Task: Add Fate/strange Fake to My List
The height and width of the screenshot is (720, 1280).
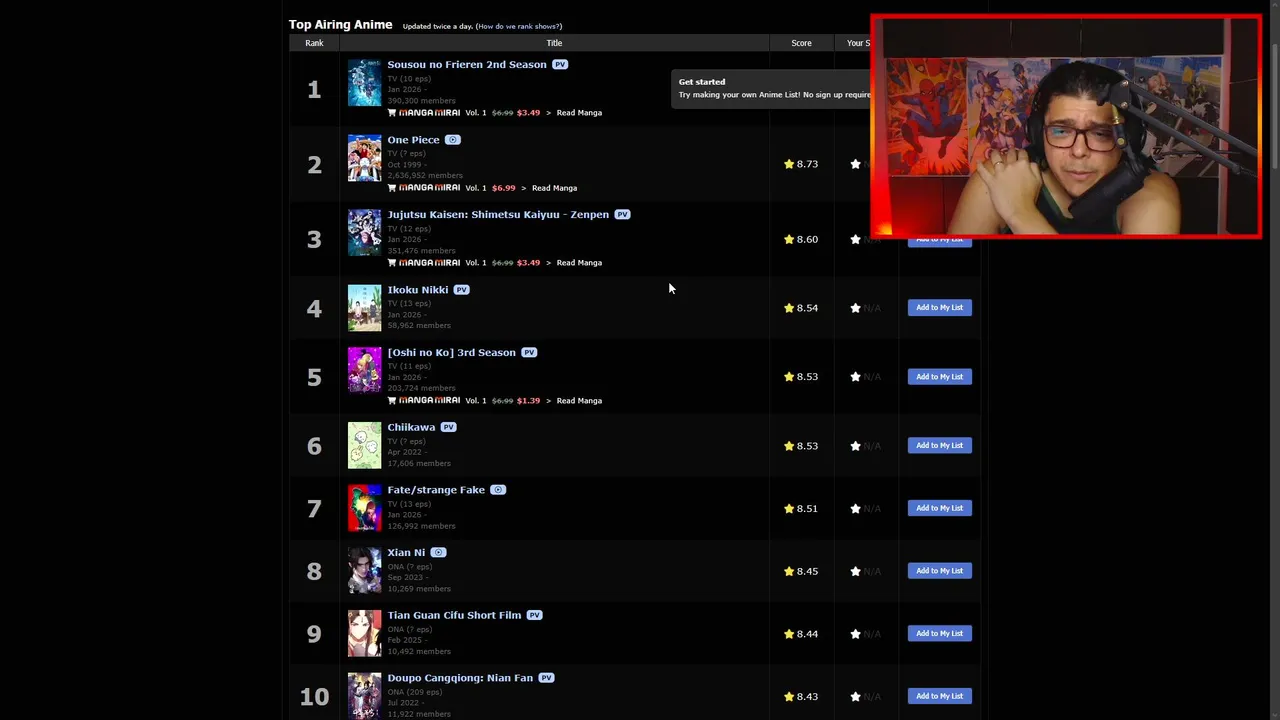Action: coord(939,508)
